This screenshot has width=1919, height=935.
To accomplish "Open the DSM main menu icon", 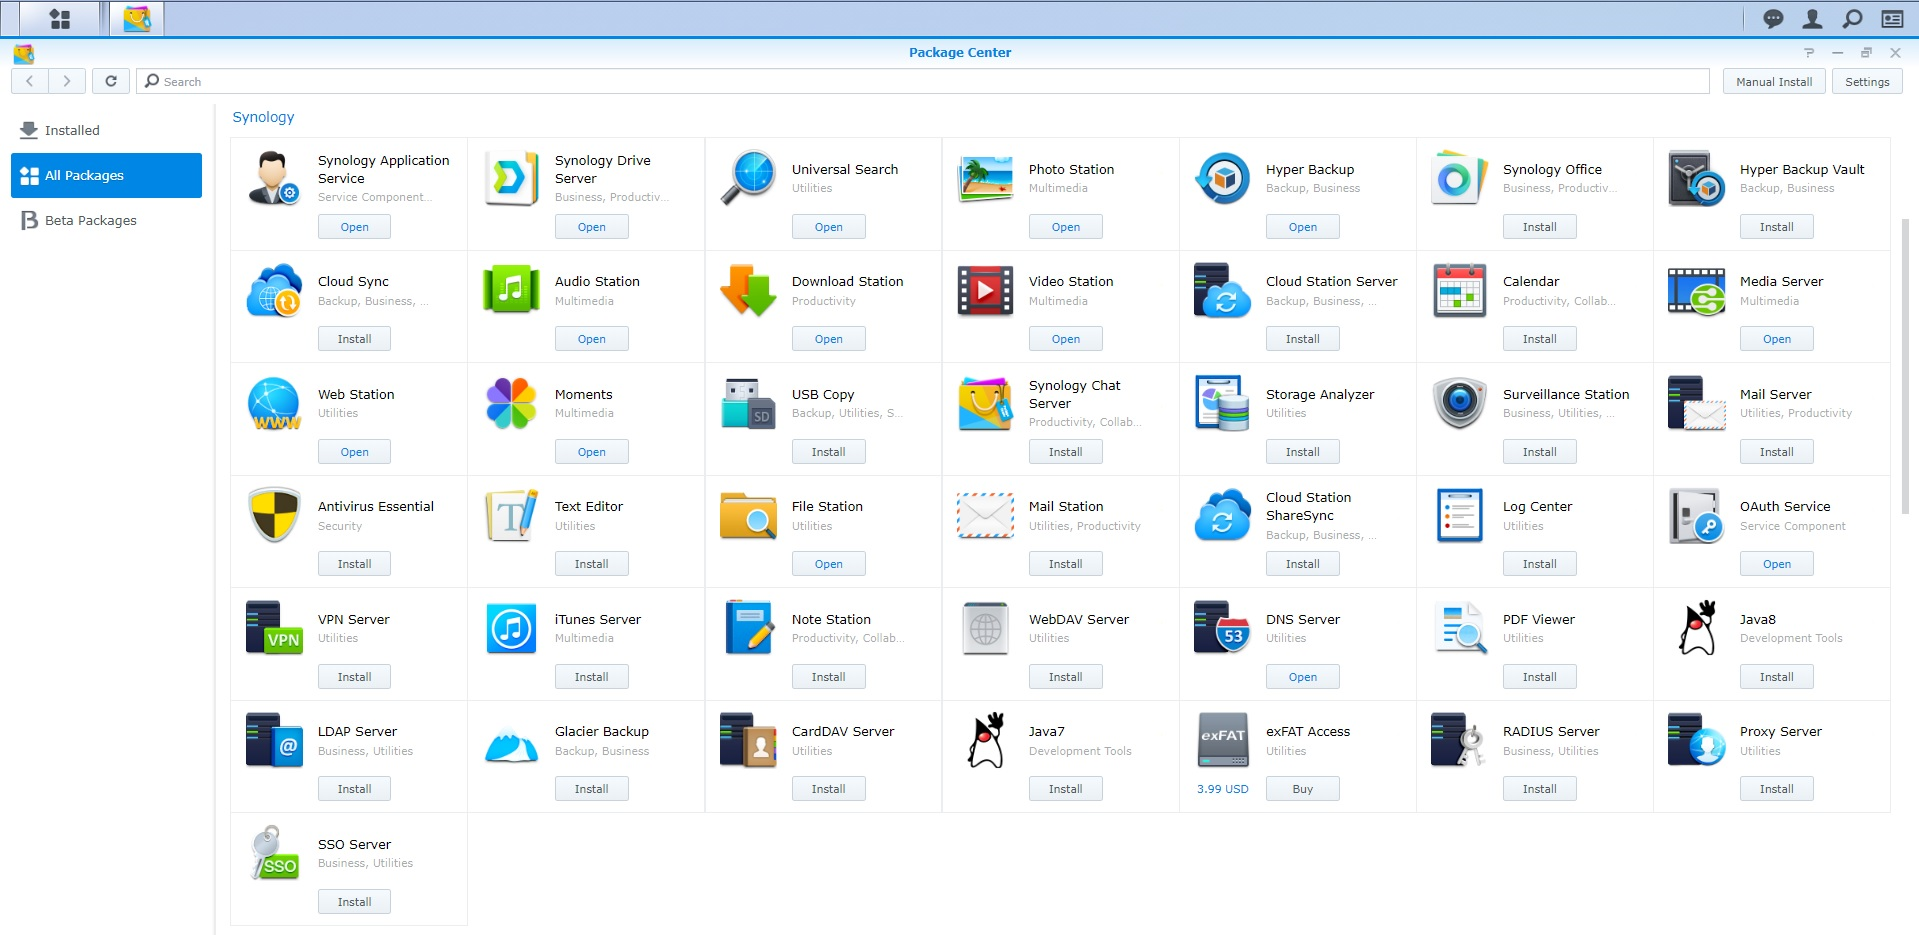I will [60, 18].
